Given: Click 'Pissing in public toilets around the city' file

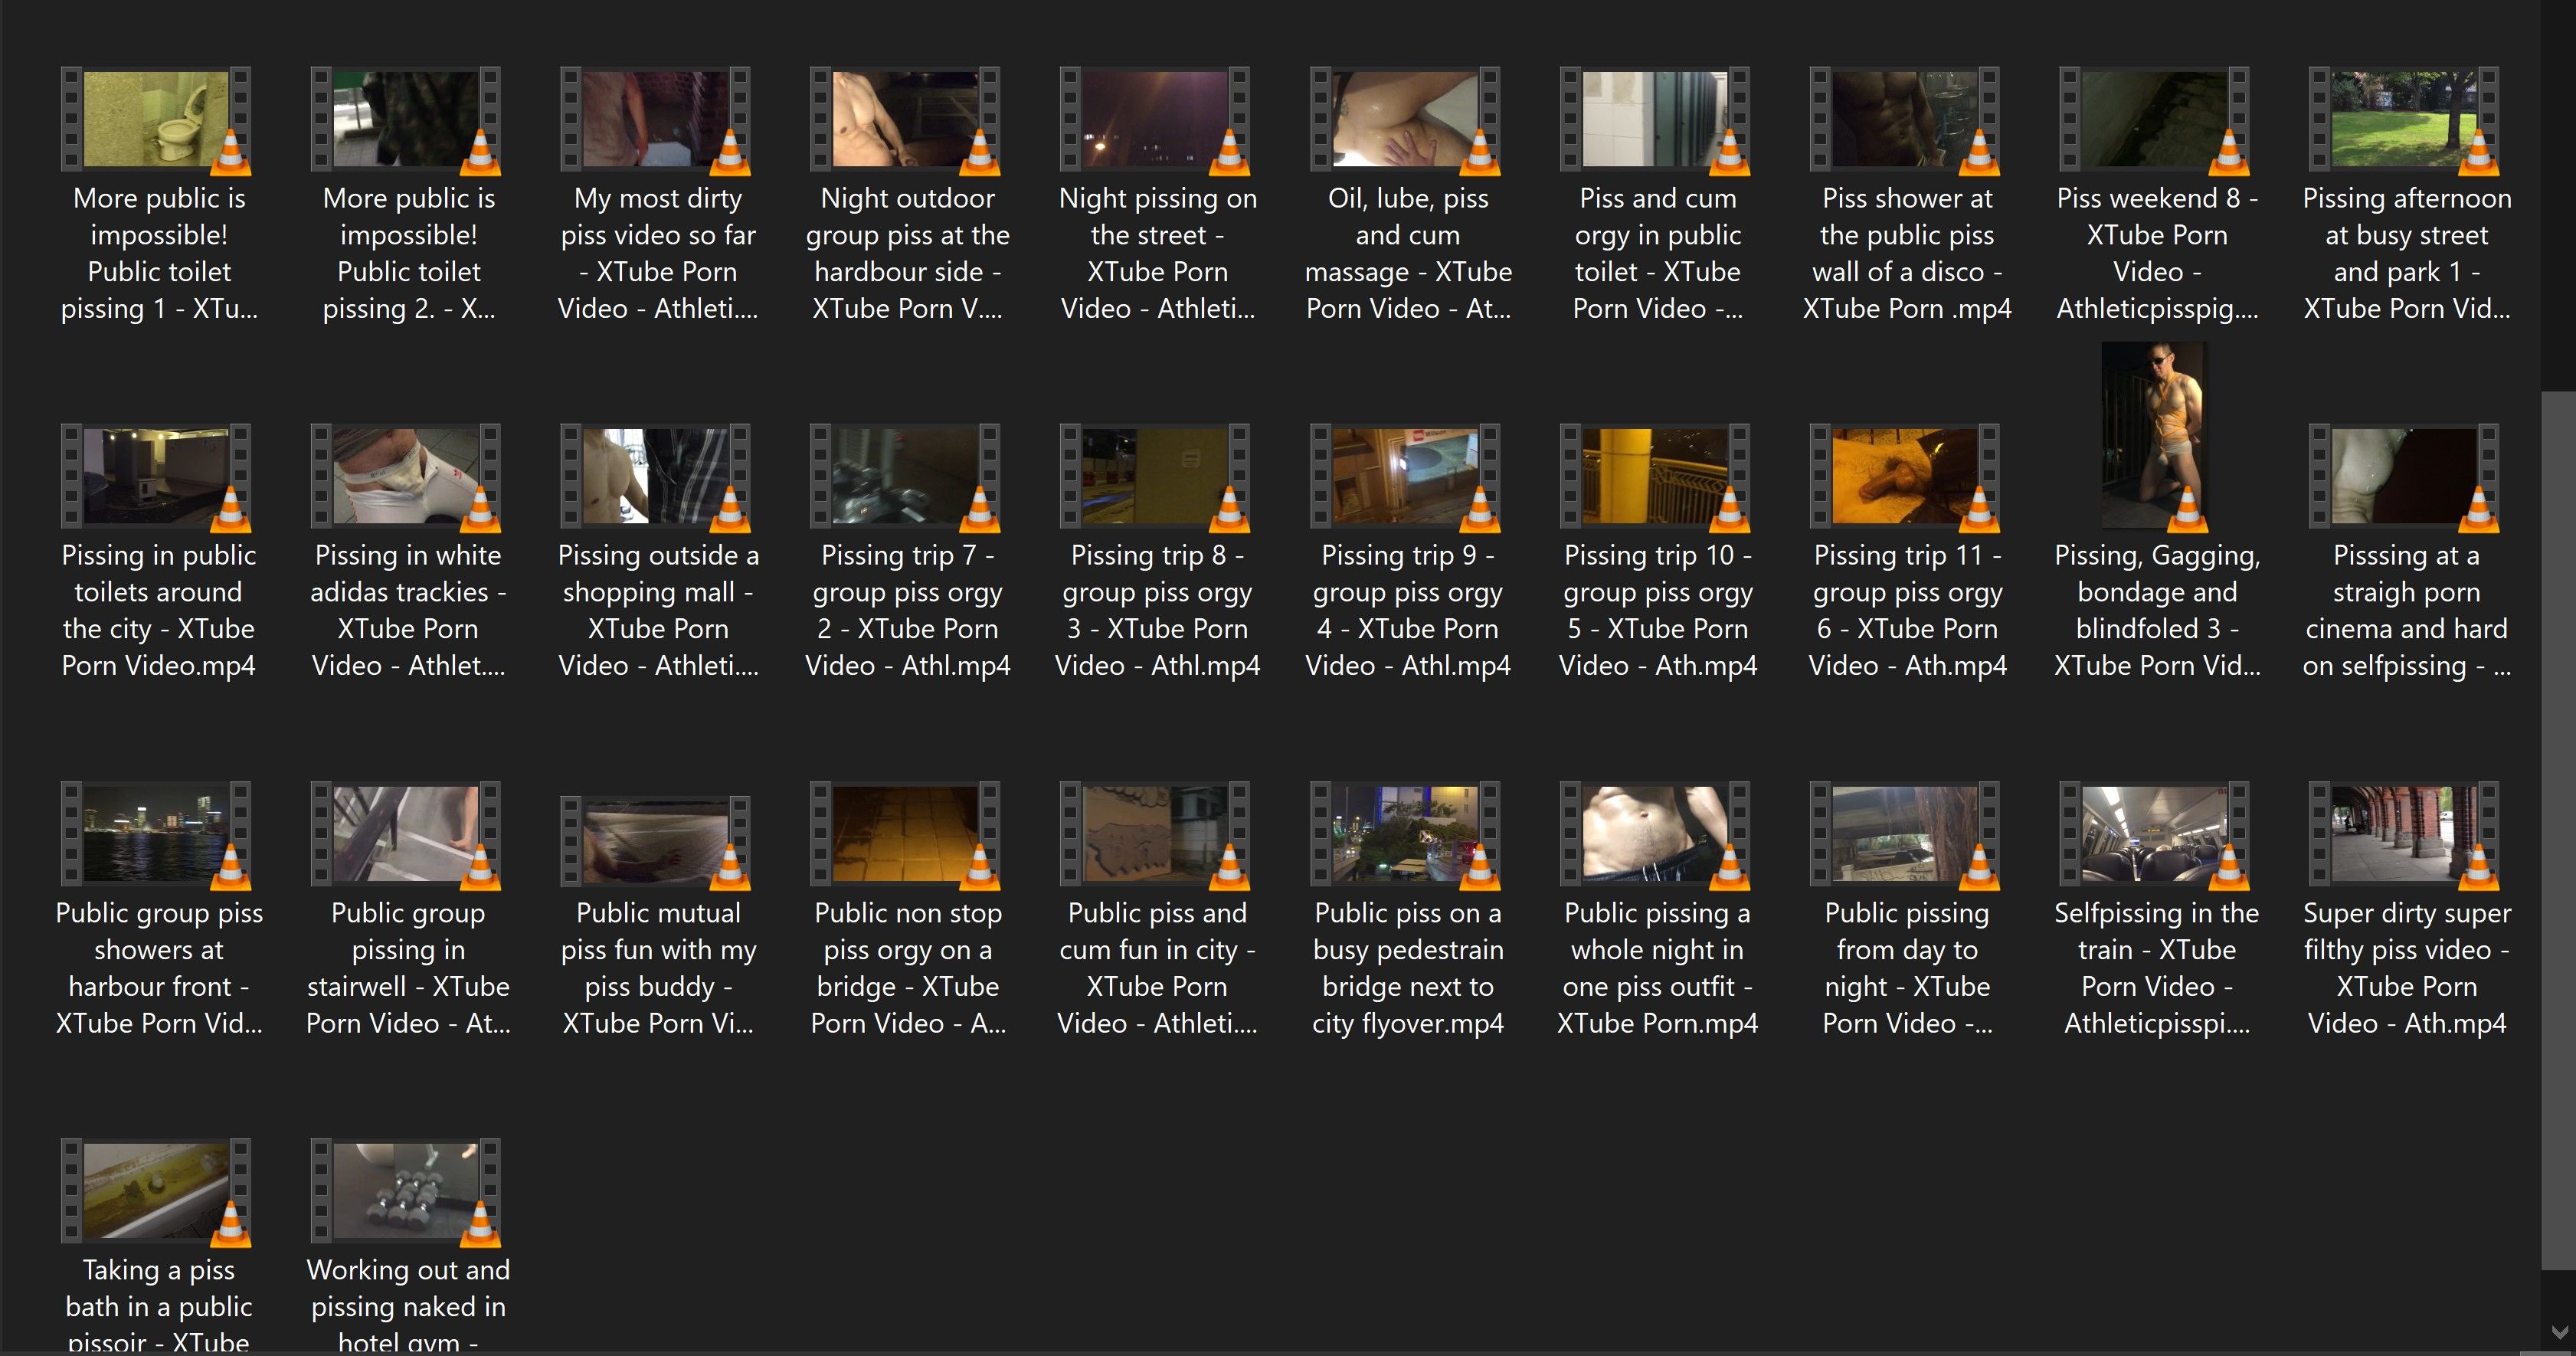Looking at the screenshot, I should click(x=158, y=552).
